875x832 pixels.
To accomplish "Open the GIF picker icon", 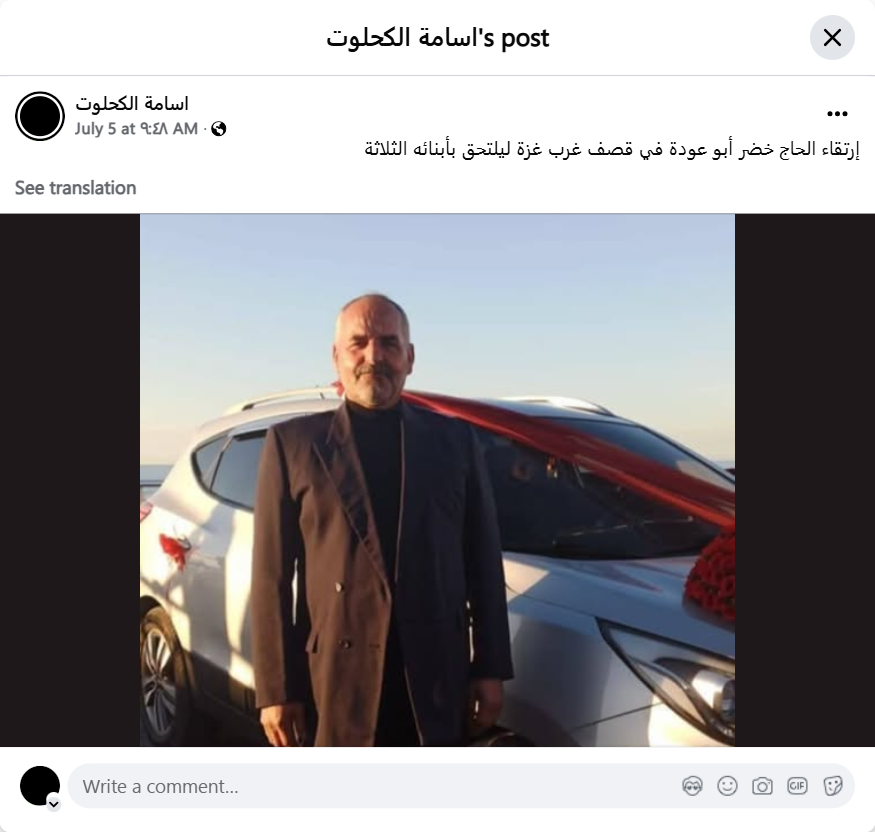I will coord(797,786).
